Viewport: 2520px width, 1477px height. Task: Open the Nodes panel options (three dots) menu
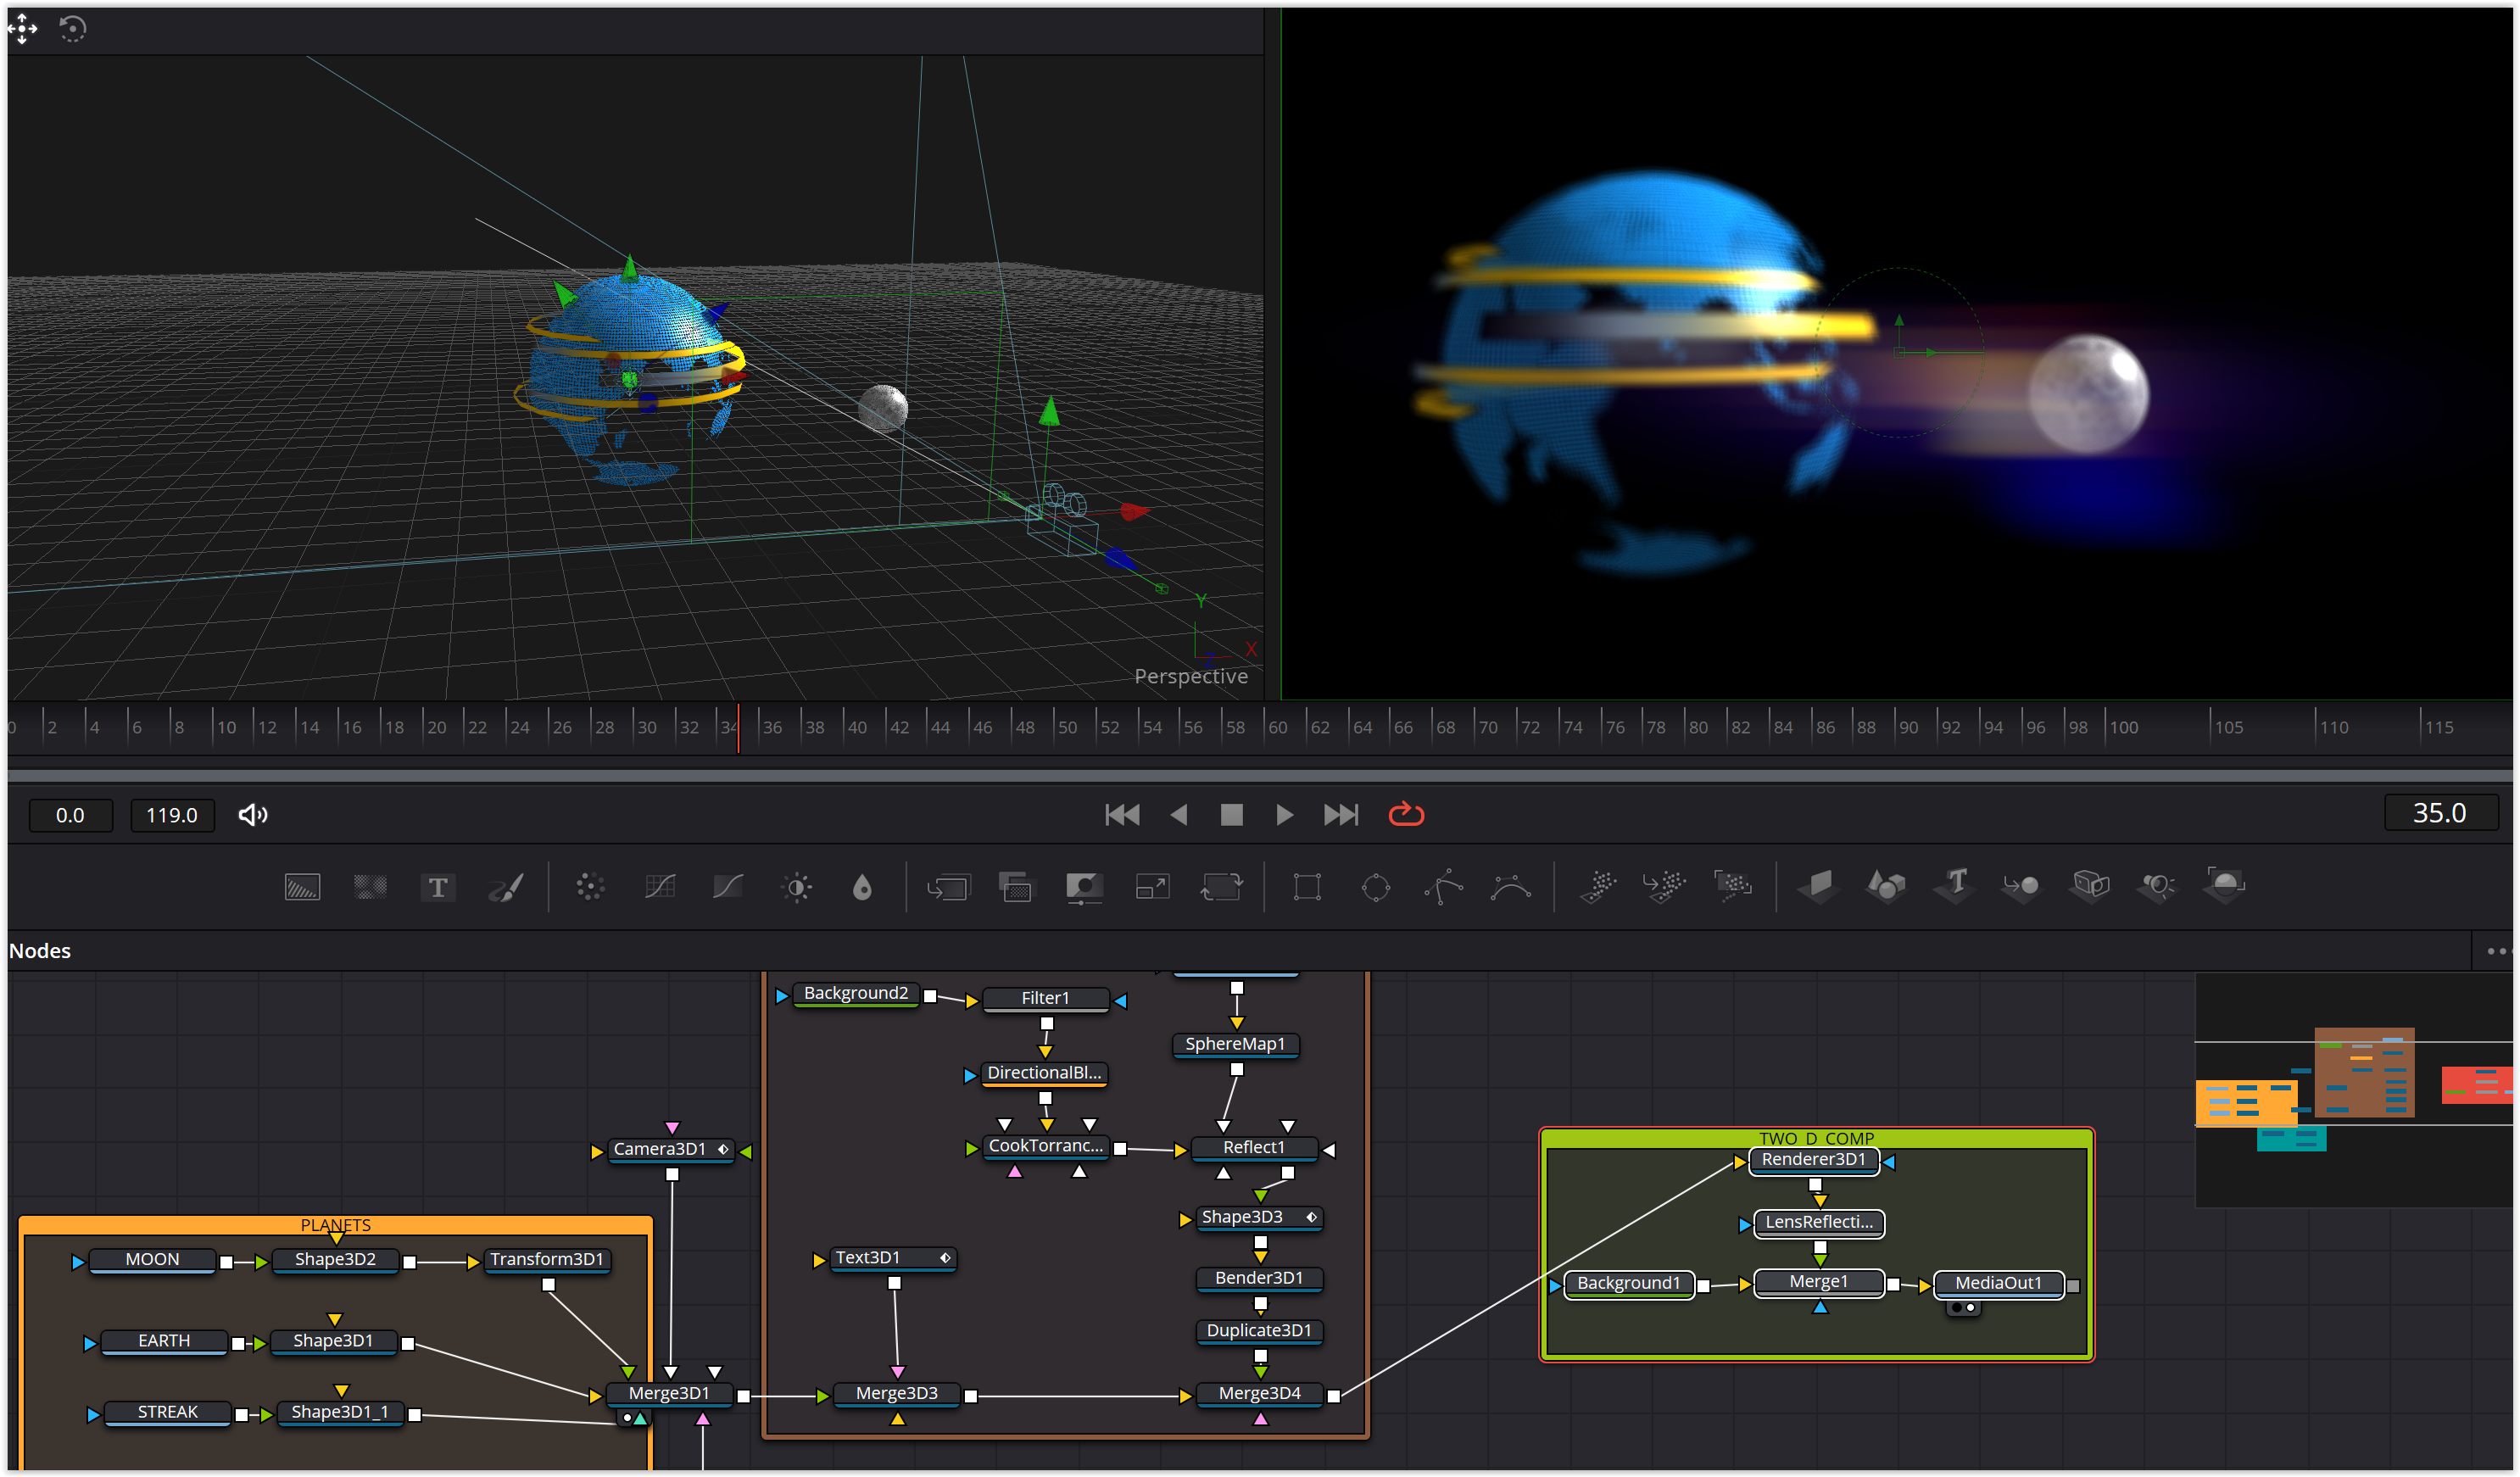[x=2497, y=952]
